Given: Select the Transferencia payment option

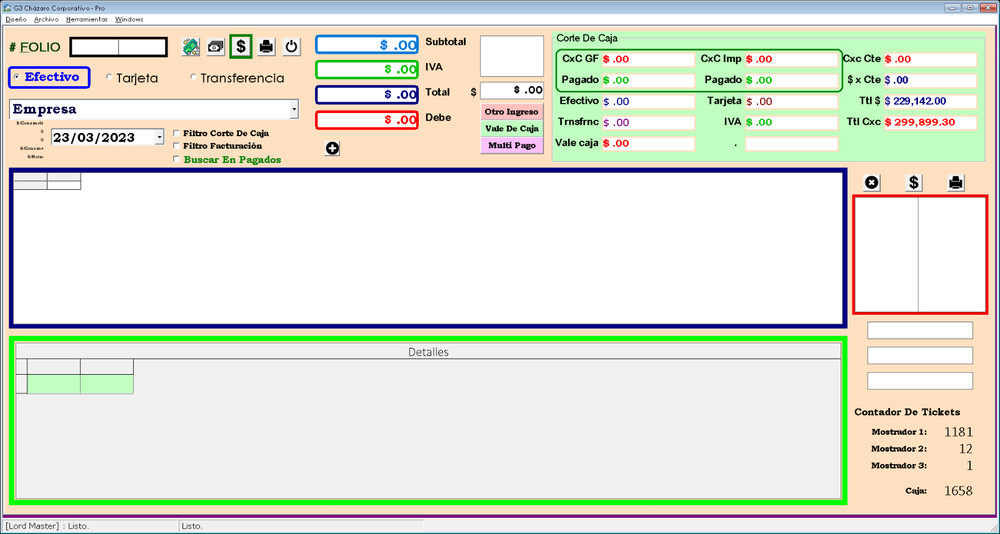Looking at the screenshot, I should pos(237,78).
